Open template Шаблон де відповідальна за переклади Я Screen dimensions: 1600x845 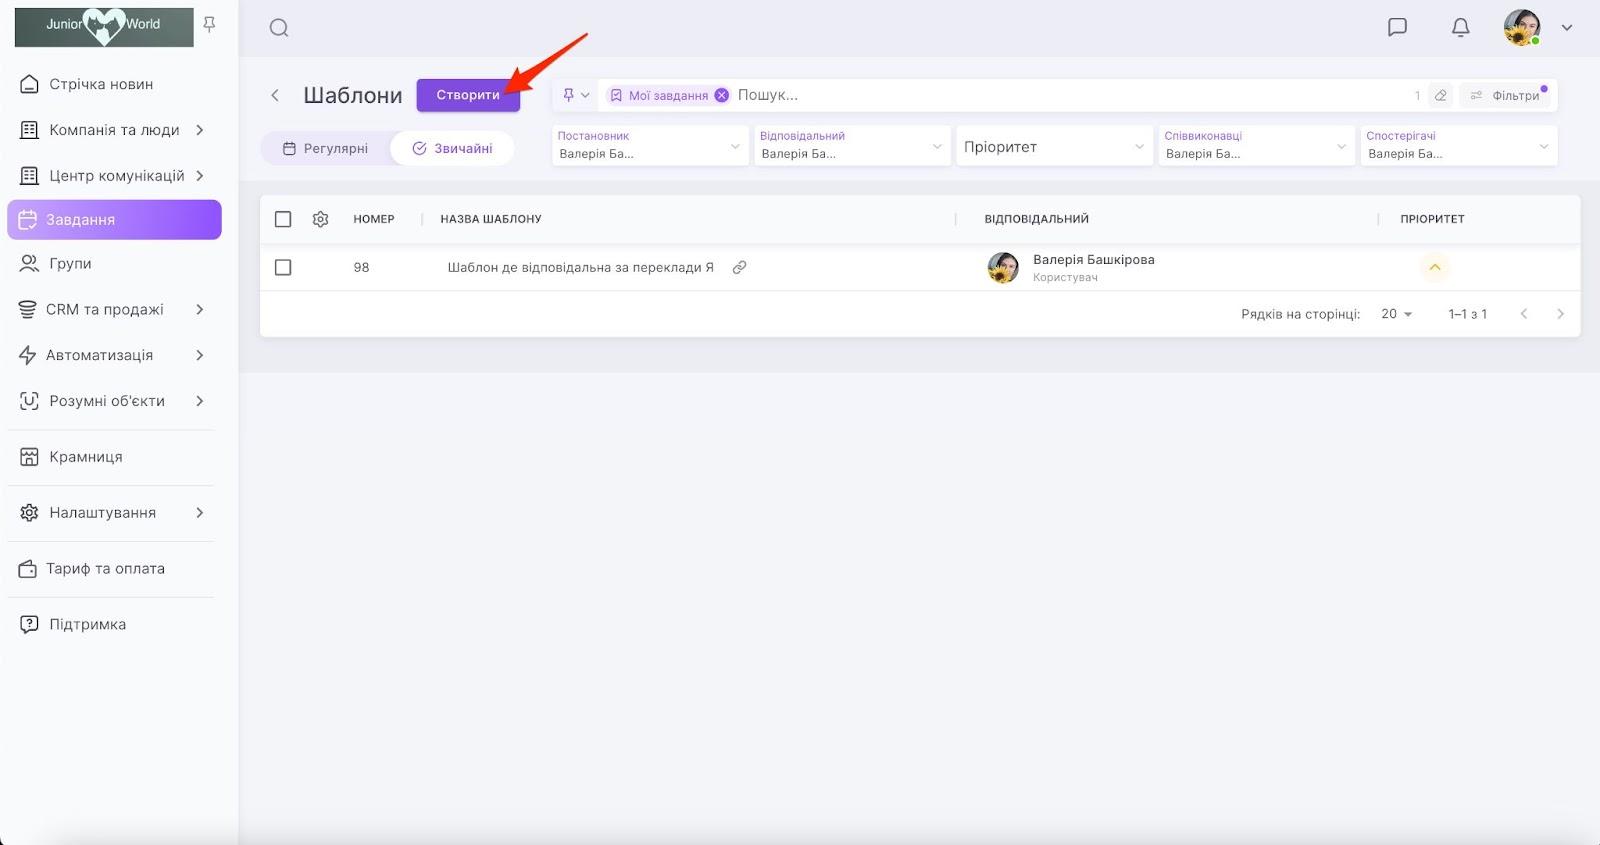(580, 267)
